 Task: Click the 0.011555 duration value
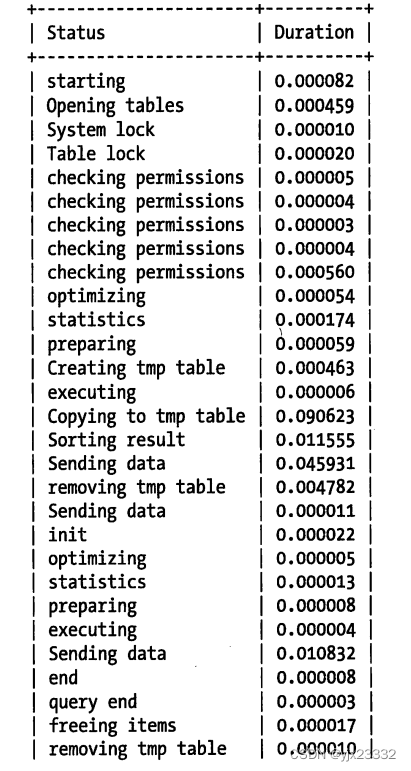click(315, 440)
